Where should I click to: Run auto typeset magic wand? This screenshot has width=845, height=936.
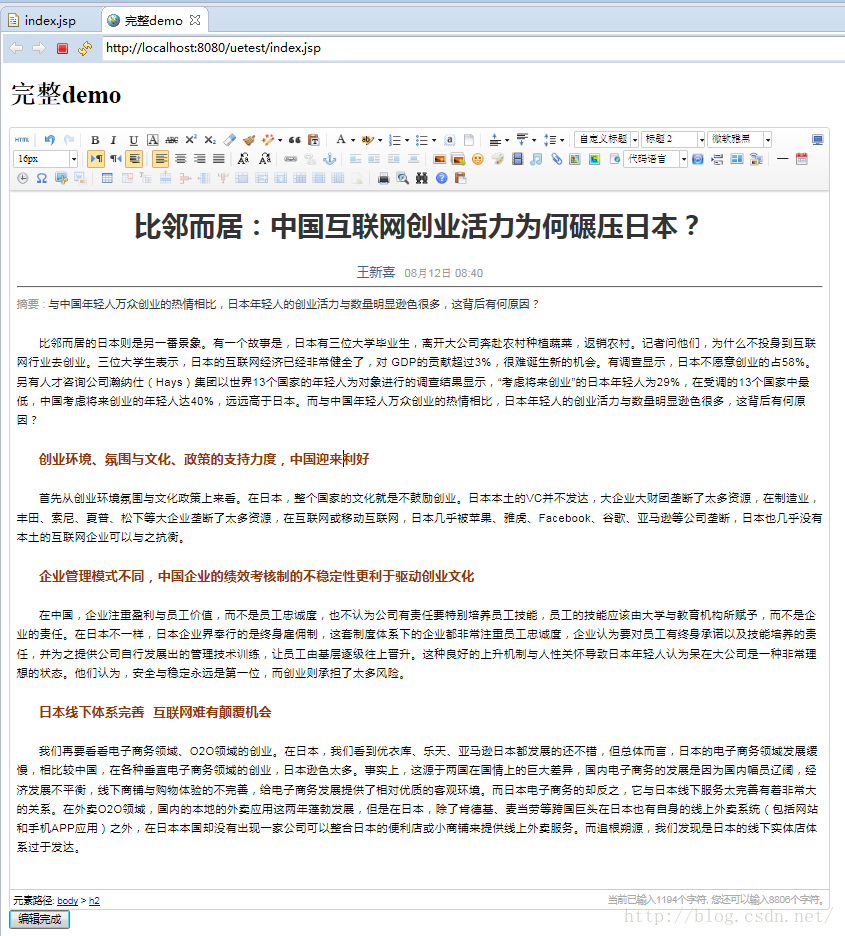point(267,140)
